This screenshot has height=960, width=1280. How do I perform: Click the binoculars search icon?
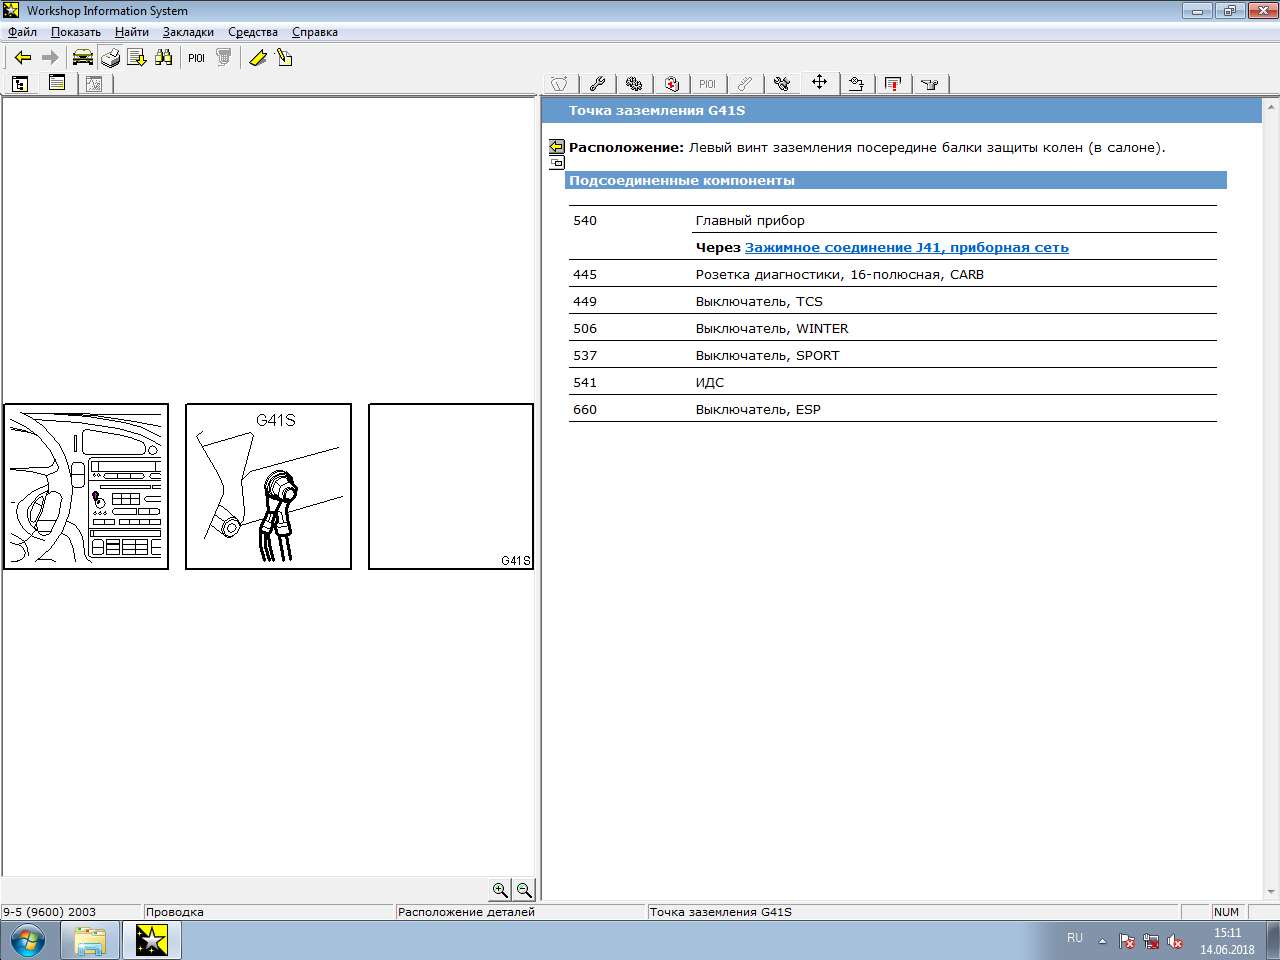164,58
